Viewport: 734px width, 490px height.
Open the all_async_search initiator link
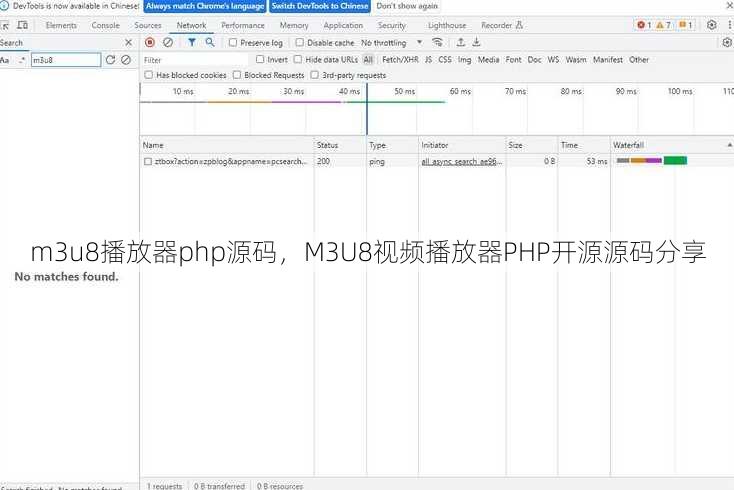pyautogui.click(x=462, y=161)
